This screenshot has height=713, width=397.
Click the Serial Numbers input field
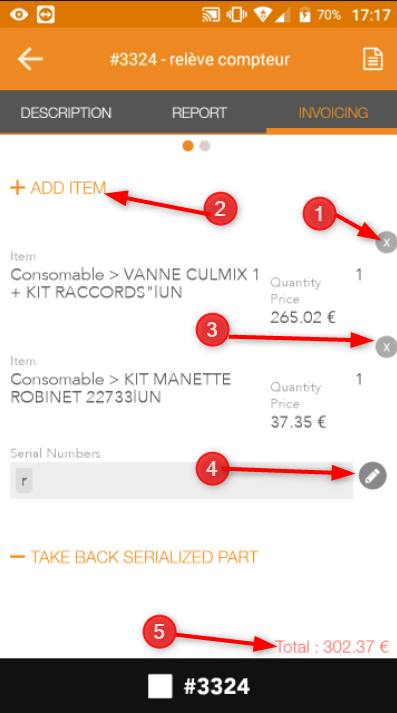click(x=181, y=481)
